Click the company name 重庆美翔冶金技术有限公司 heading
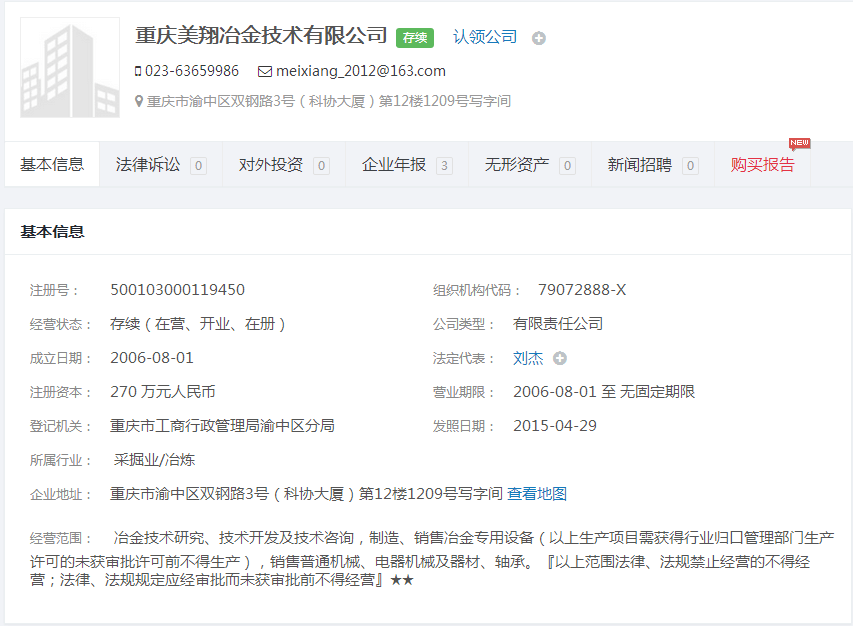This screenshot has height=626, width=853. click(261, 35)
